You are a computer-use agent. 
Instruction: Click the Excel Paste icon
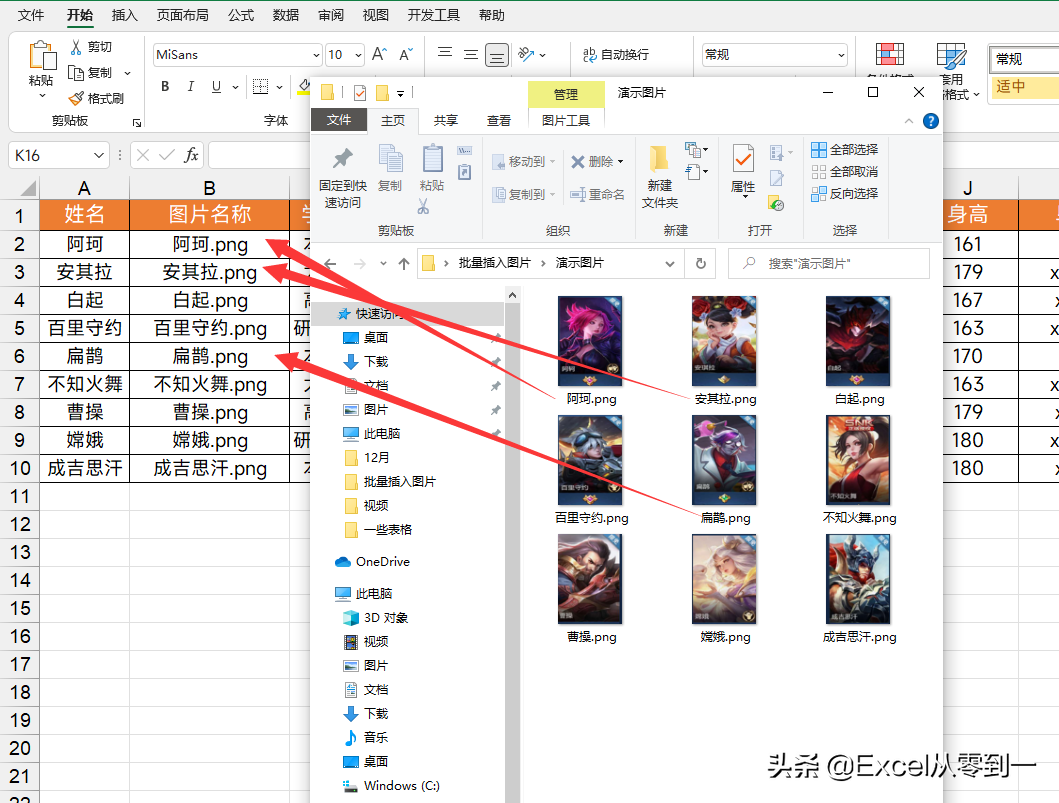(x=42, y=55)
